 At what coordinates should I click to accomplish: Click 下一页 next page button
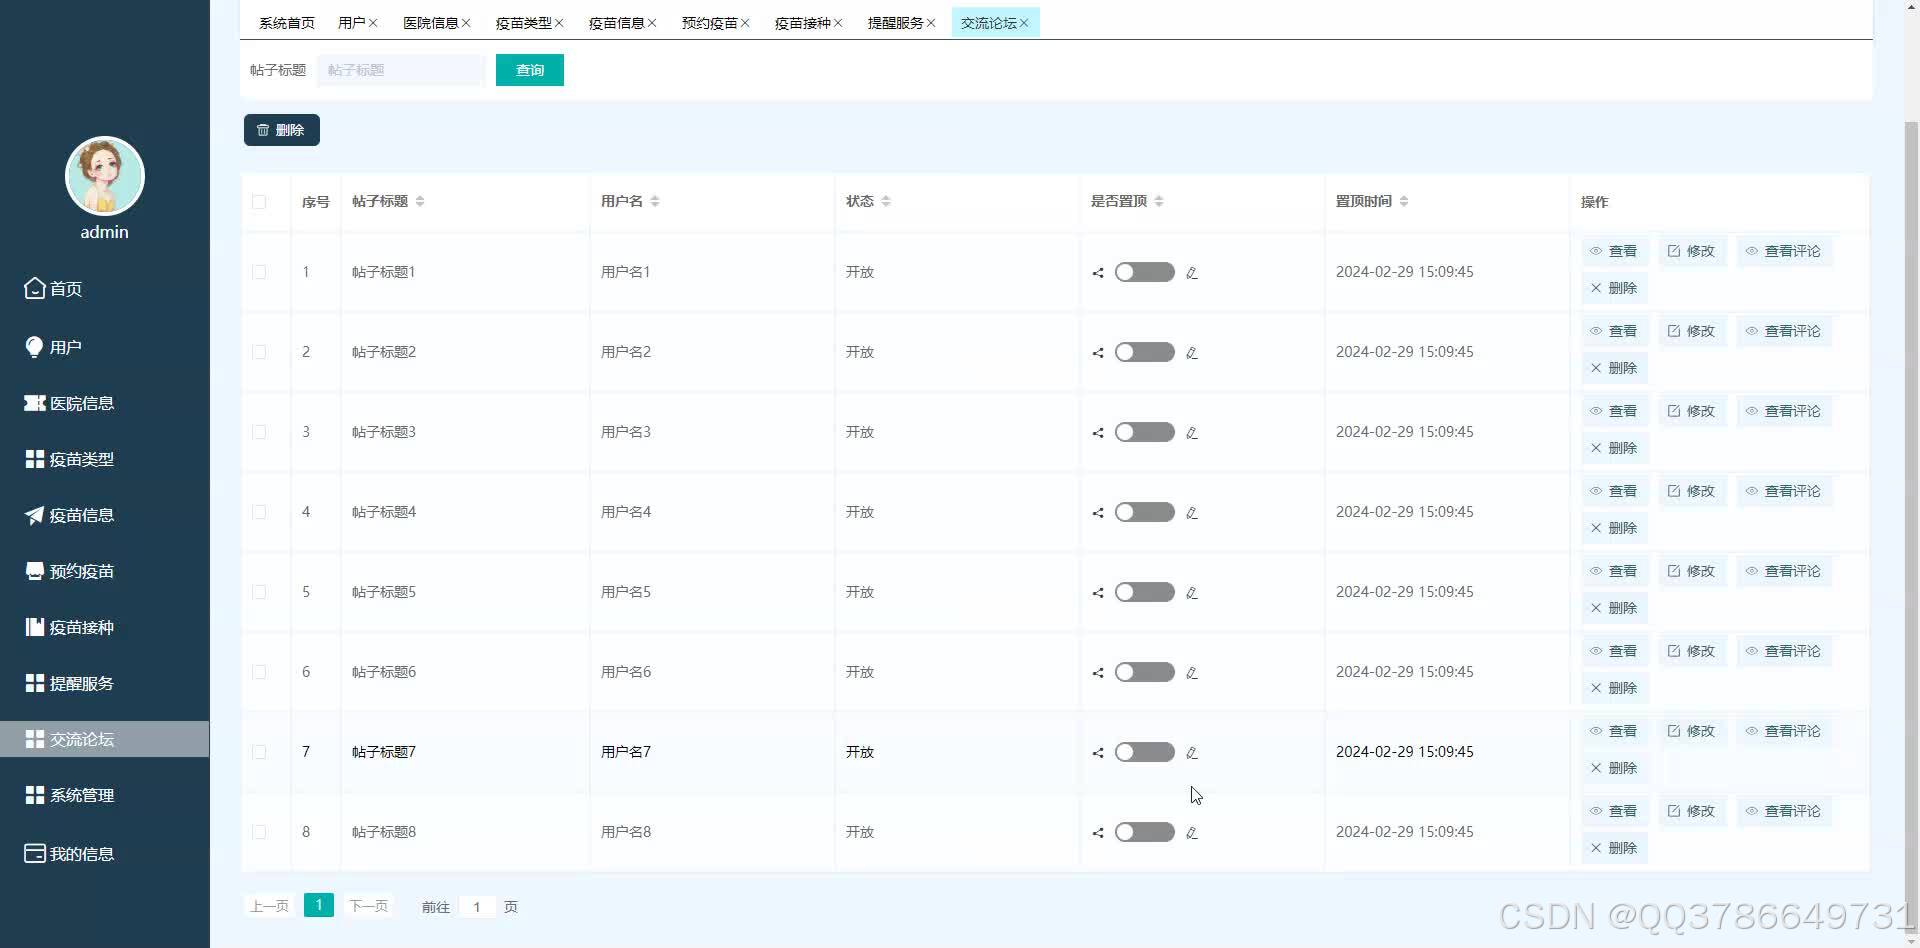368,906
